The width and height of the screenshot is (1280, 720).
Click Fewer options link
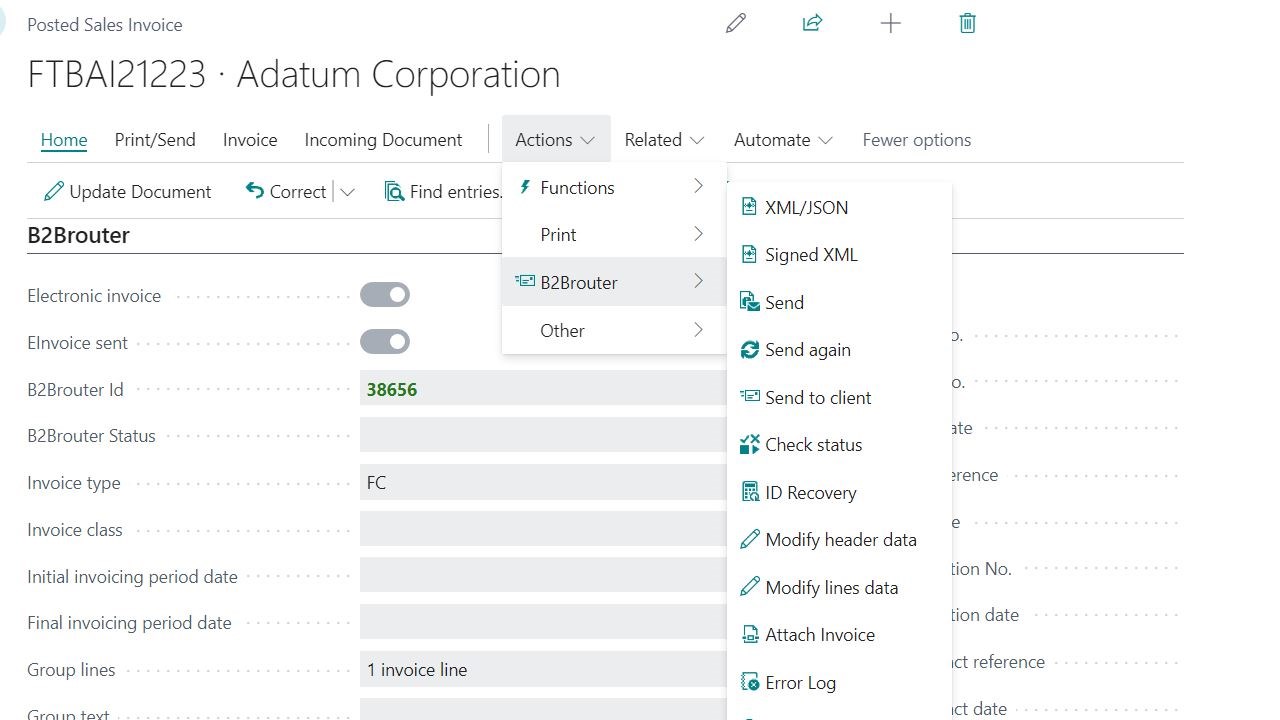pos(917,140)
